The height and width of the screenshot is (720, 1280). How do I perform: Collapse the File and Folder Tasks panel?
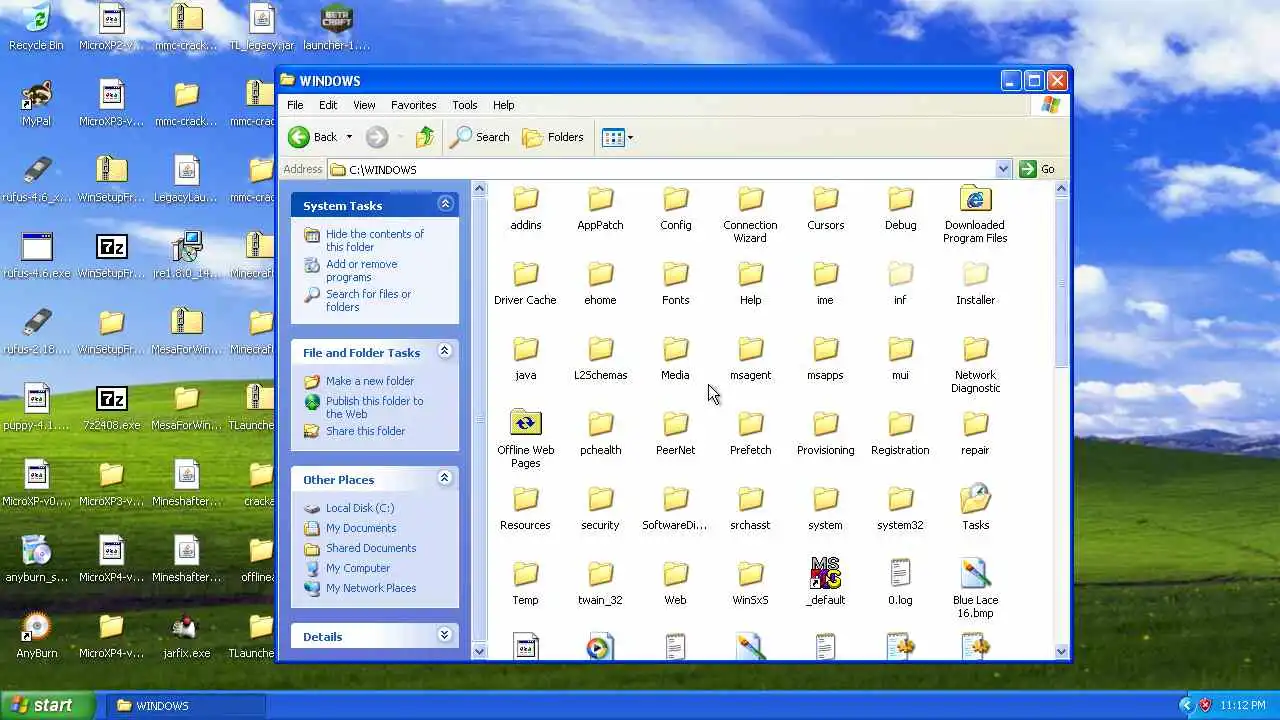pyautogui.click(x=445, y=351)
